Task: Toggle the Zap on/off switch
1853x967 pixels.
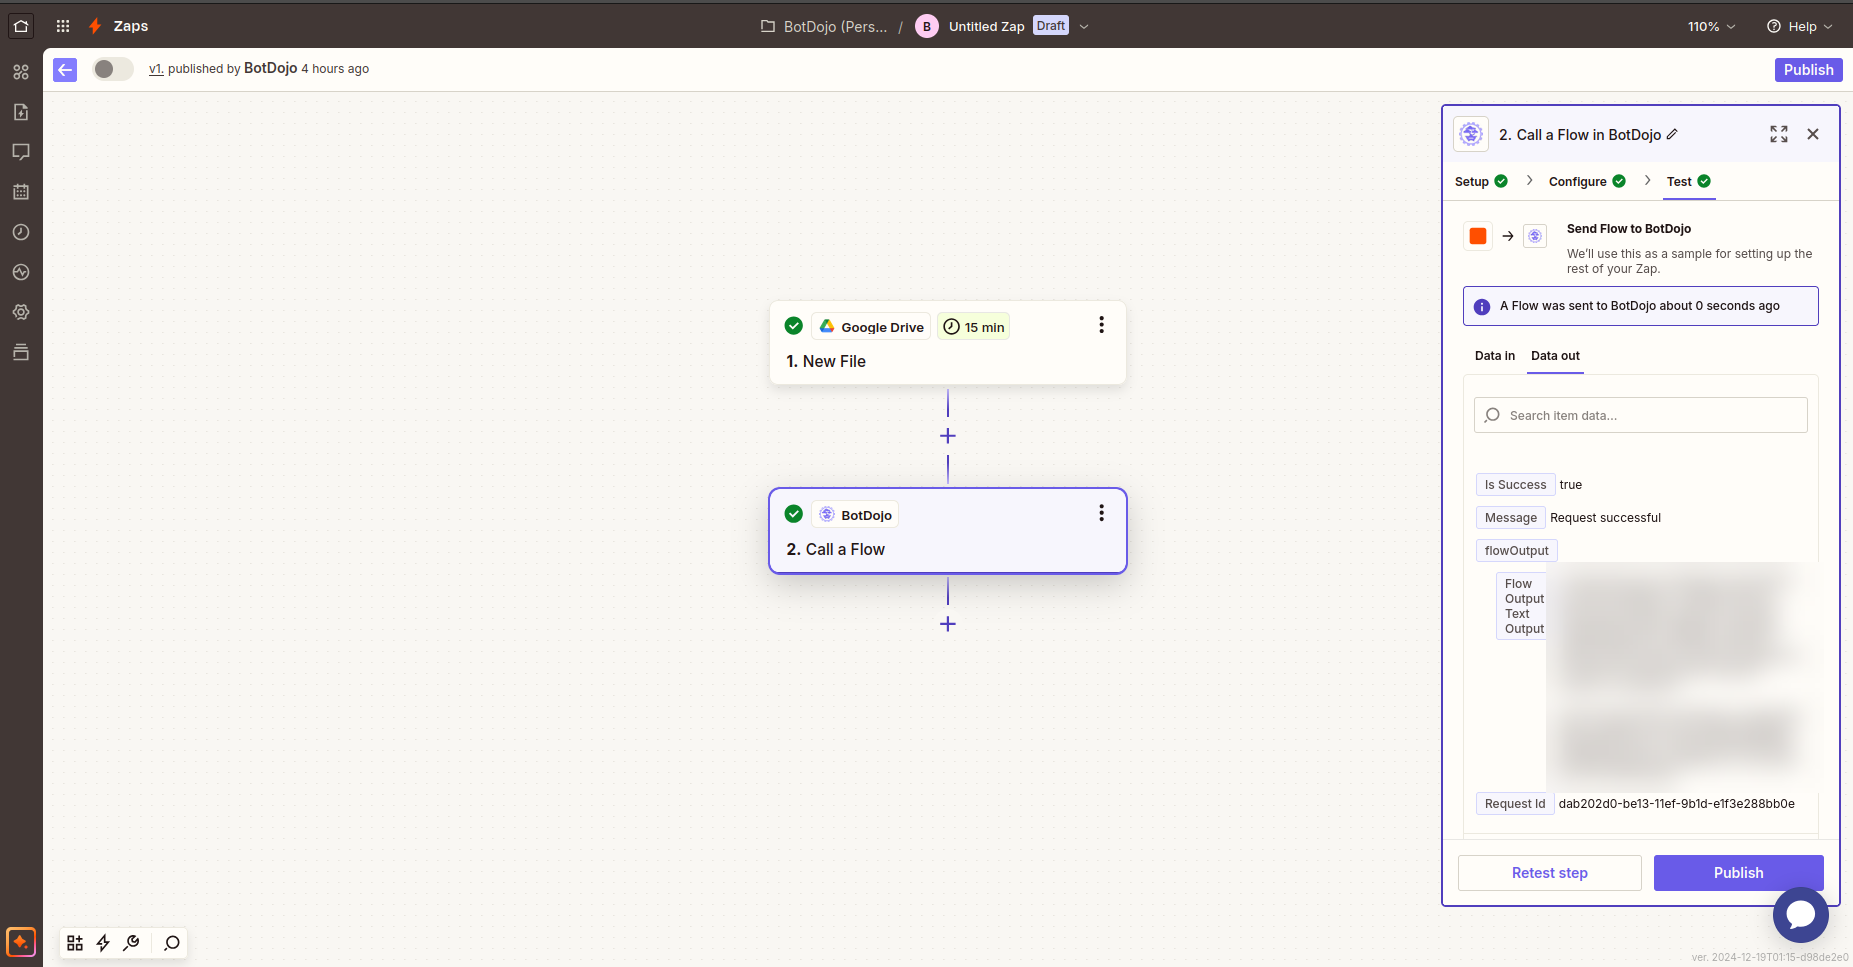Action: (x=113, y=69)
